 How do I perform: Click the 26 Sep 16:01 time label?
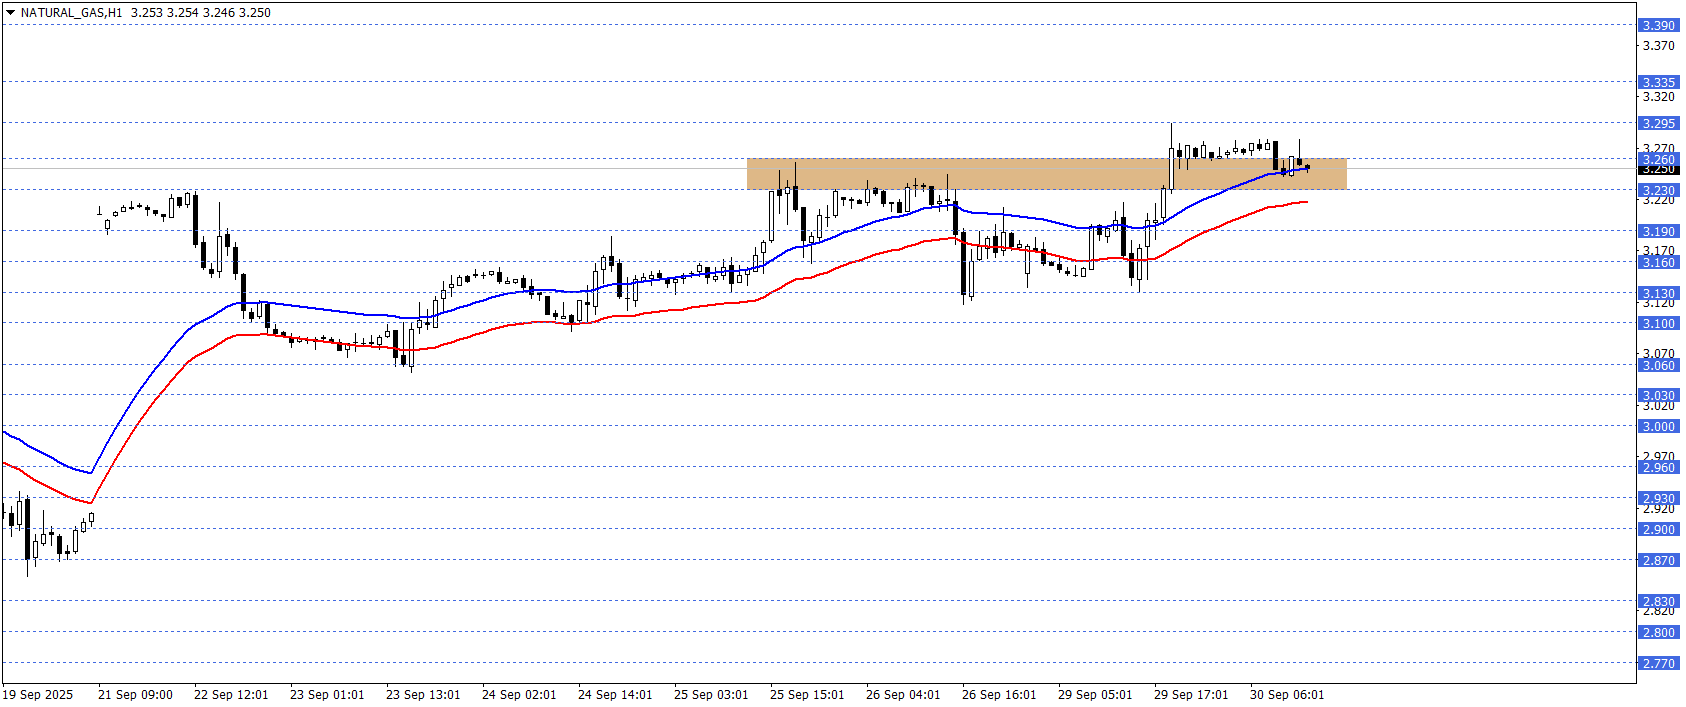(999, 695)
